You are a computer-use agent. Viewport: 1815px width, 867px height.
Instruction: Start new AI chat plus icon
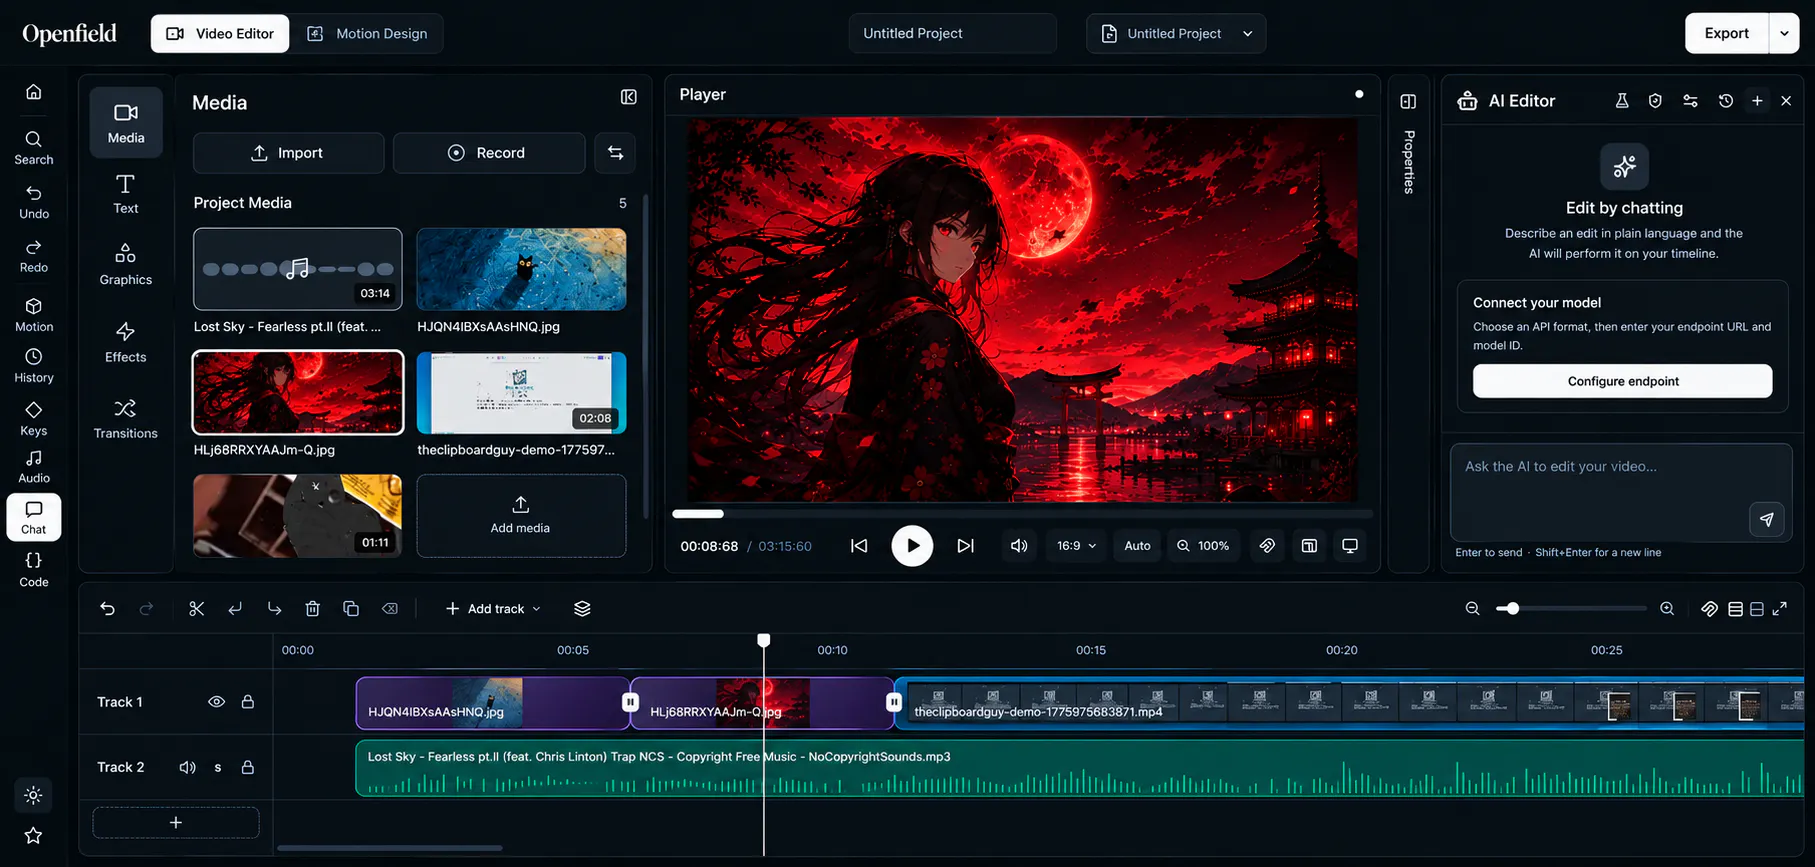pos(1757,101)
